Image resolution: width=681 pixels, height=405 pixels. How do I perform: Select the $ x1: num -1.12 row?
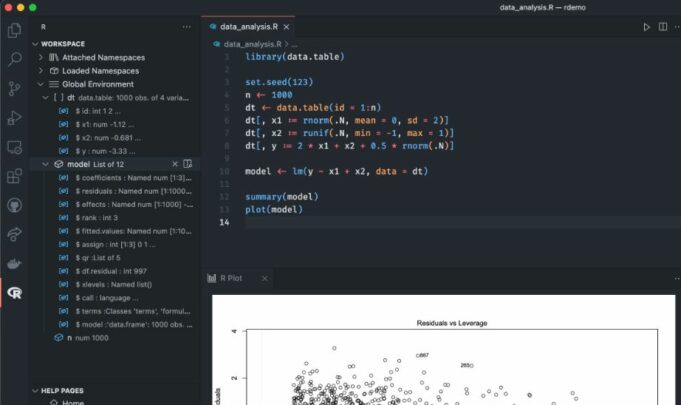click(115, 125)
